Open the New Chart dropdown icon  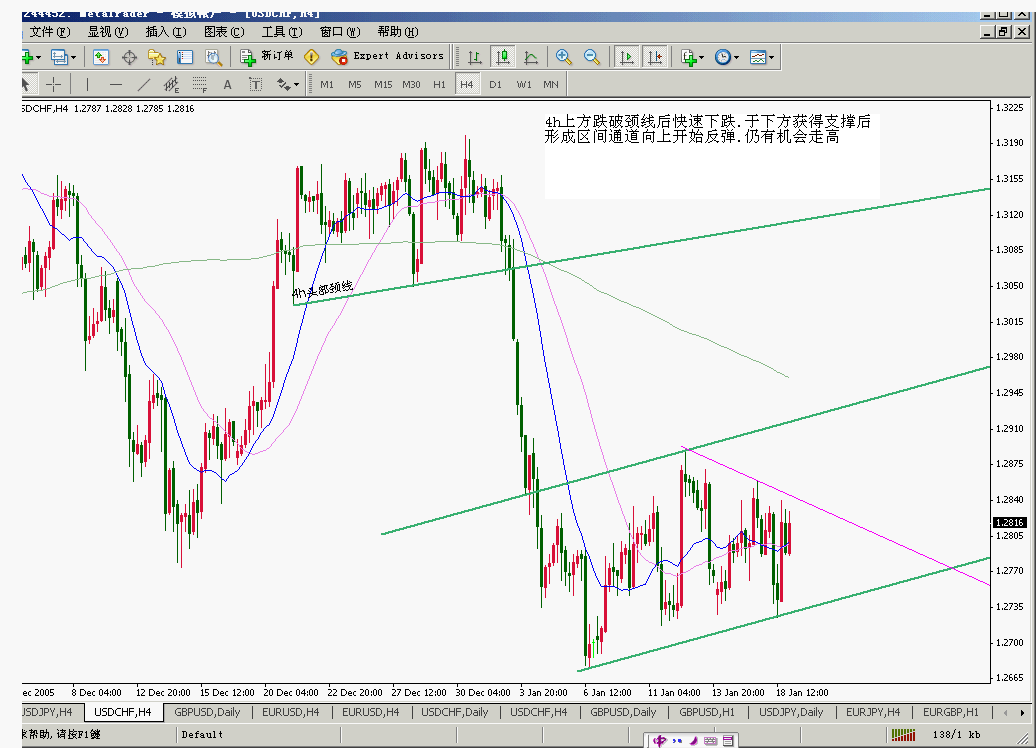coord(32,57)
